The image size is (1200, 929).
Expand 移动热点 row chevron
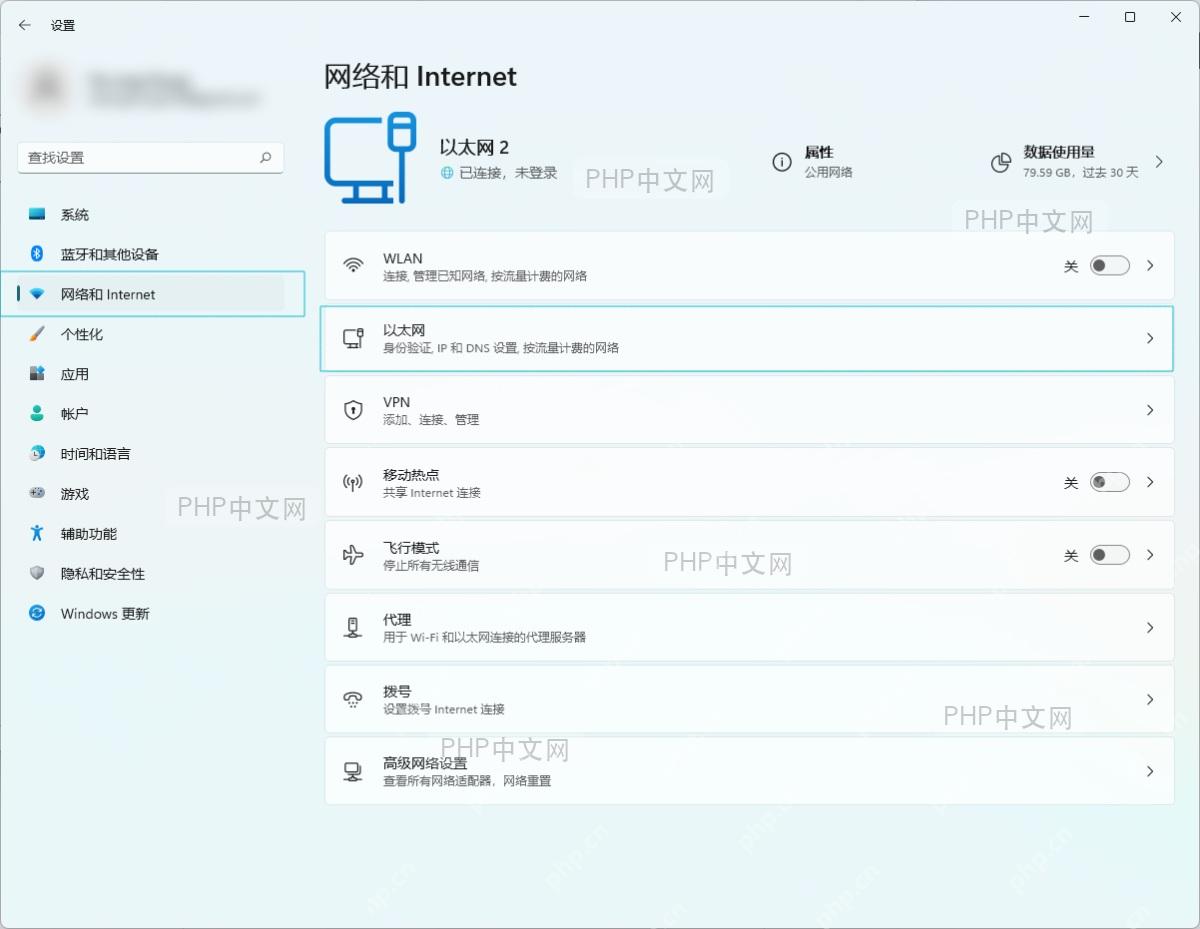pyautogui.click(x=1150, y=482)
